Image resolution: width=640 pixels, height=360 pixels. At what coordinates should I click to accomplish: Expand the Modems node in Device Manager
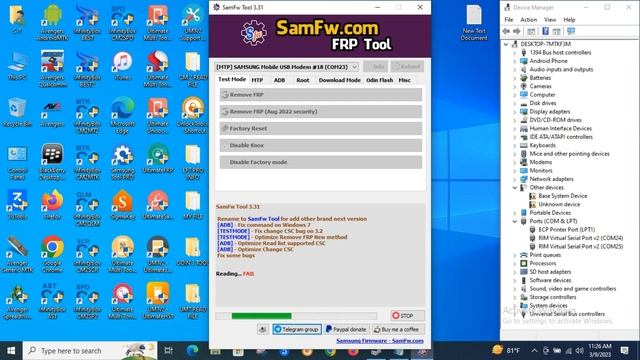515,162
